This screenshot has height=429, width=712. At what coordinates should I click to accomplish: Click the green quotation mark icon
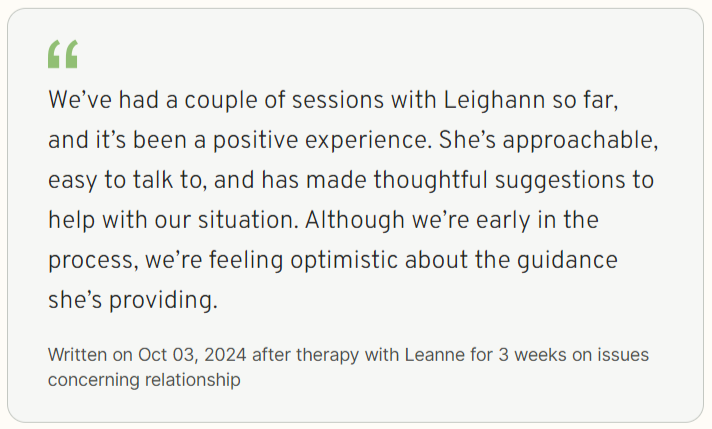tap(63, 54)
